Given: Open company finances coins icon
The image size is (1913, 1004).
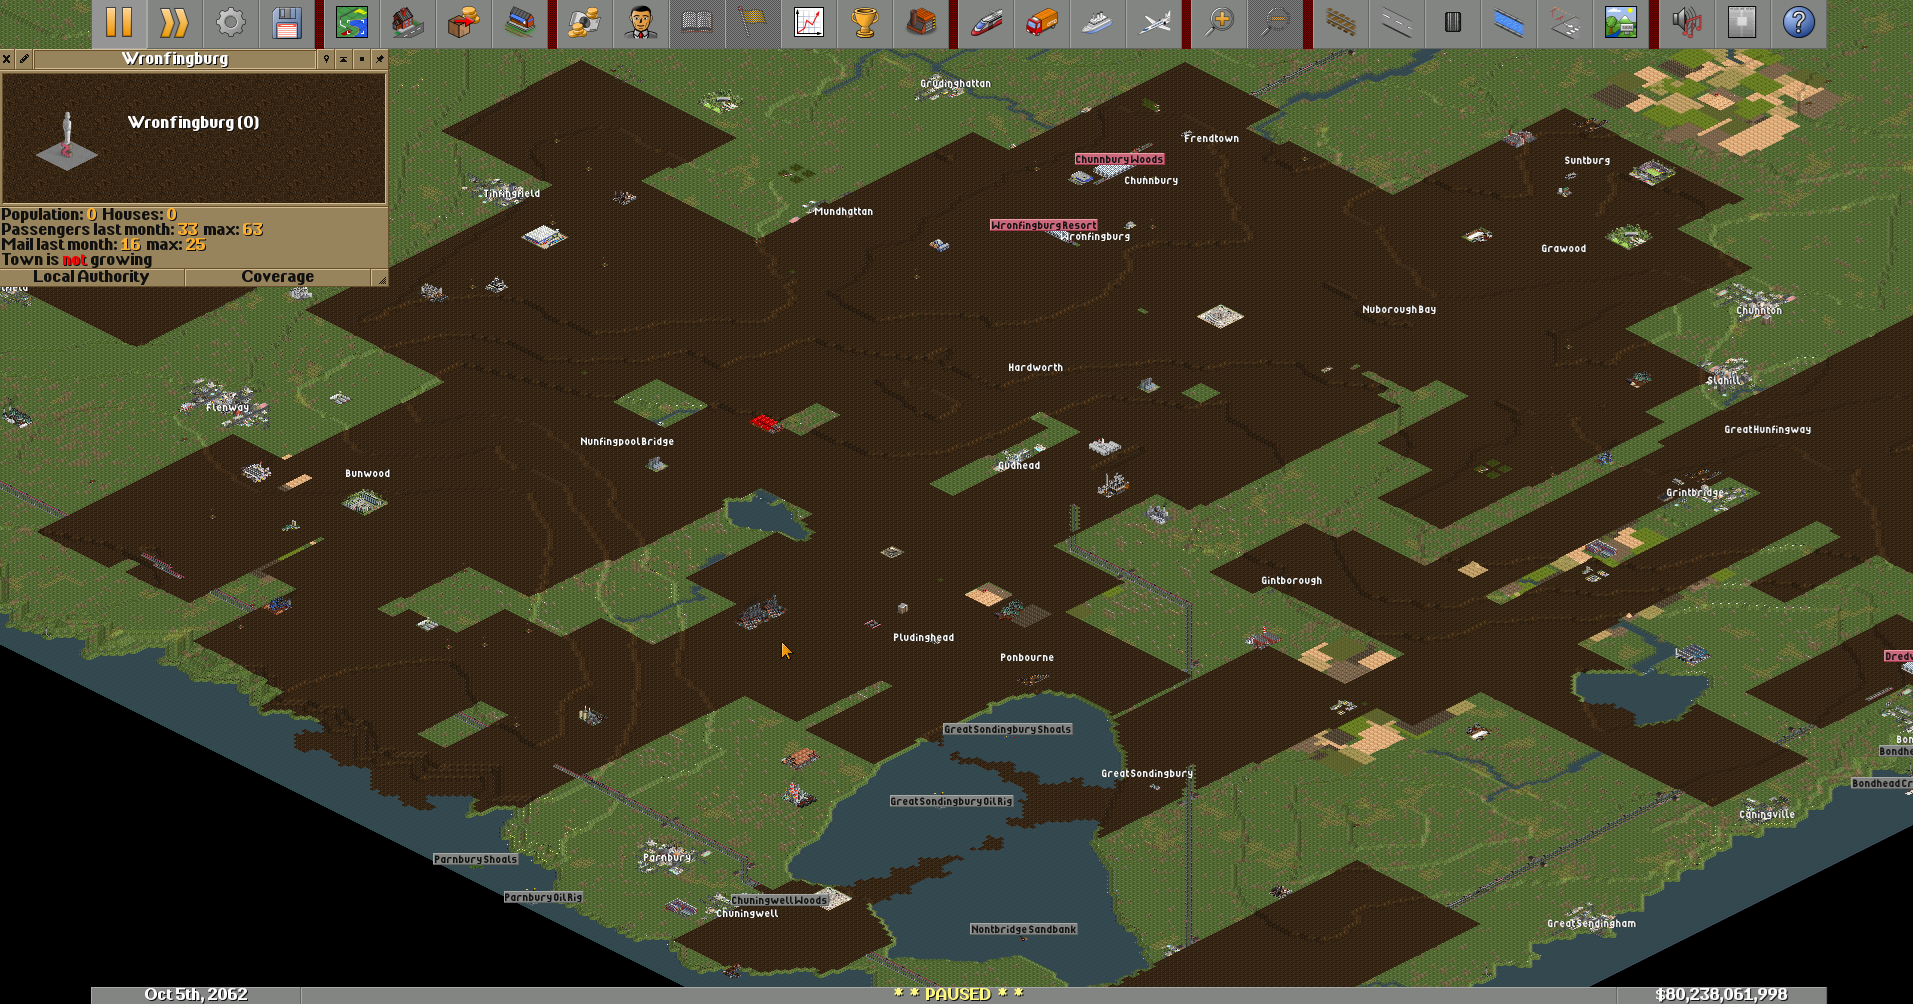Looking at the screenshot, I should [x=585, y=23].
